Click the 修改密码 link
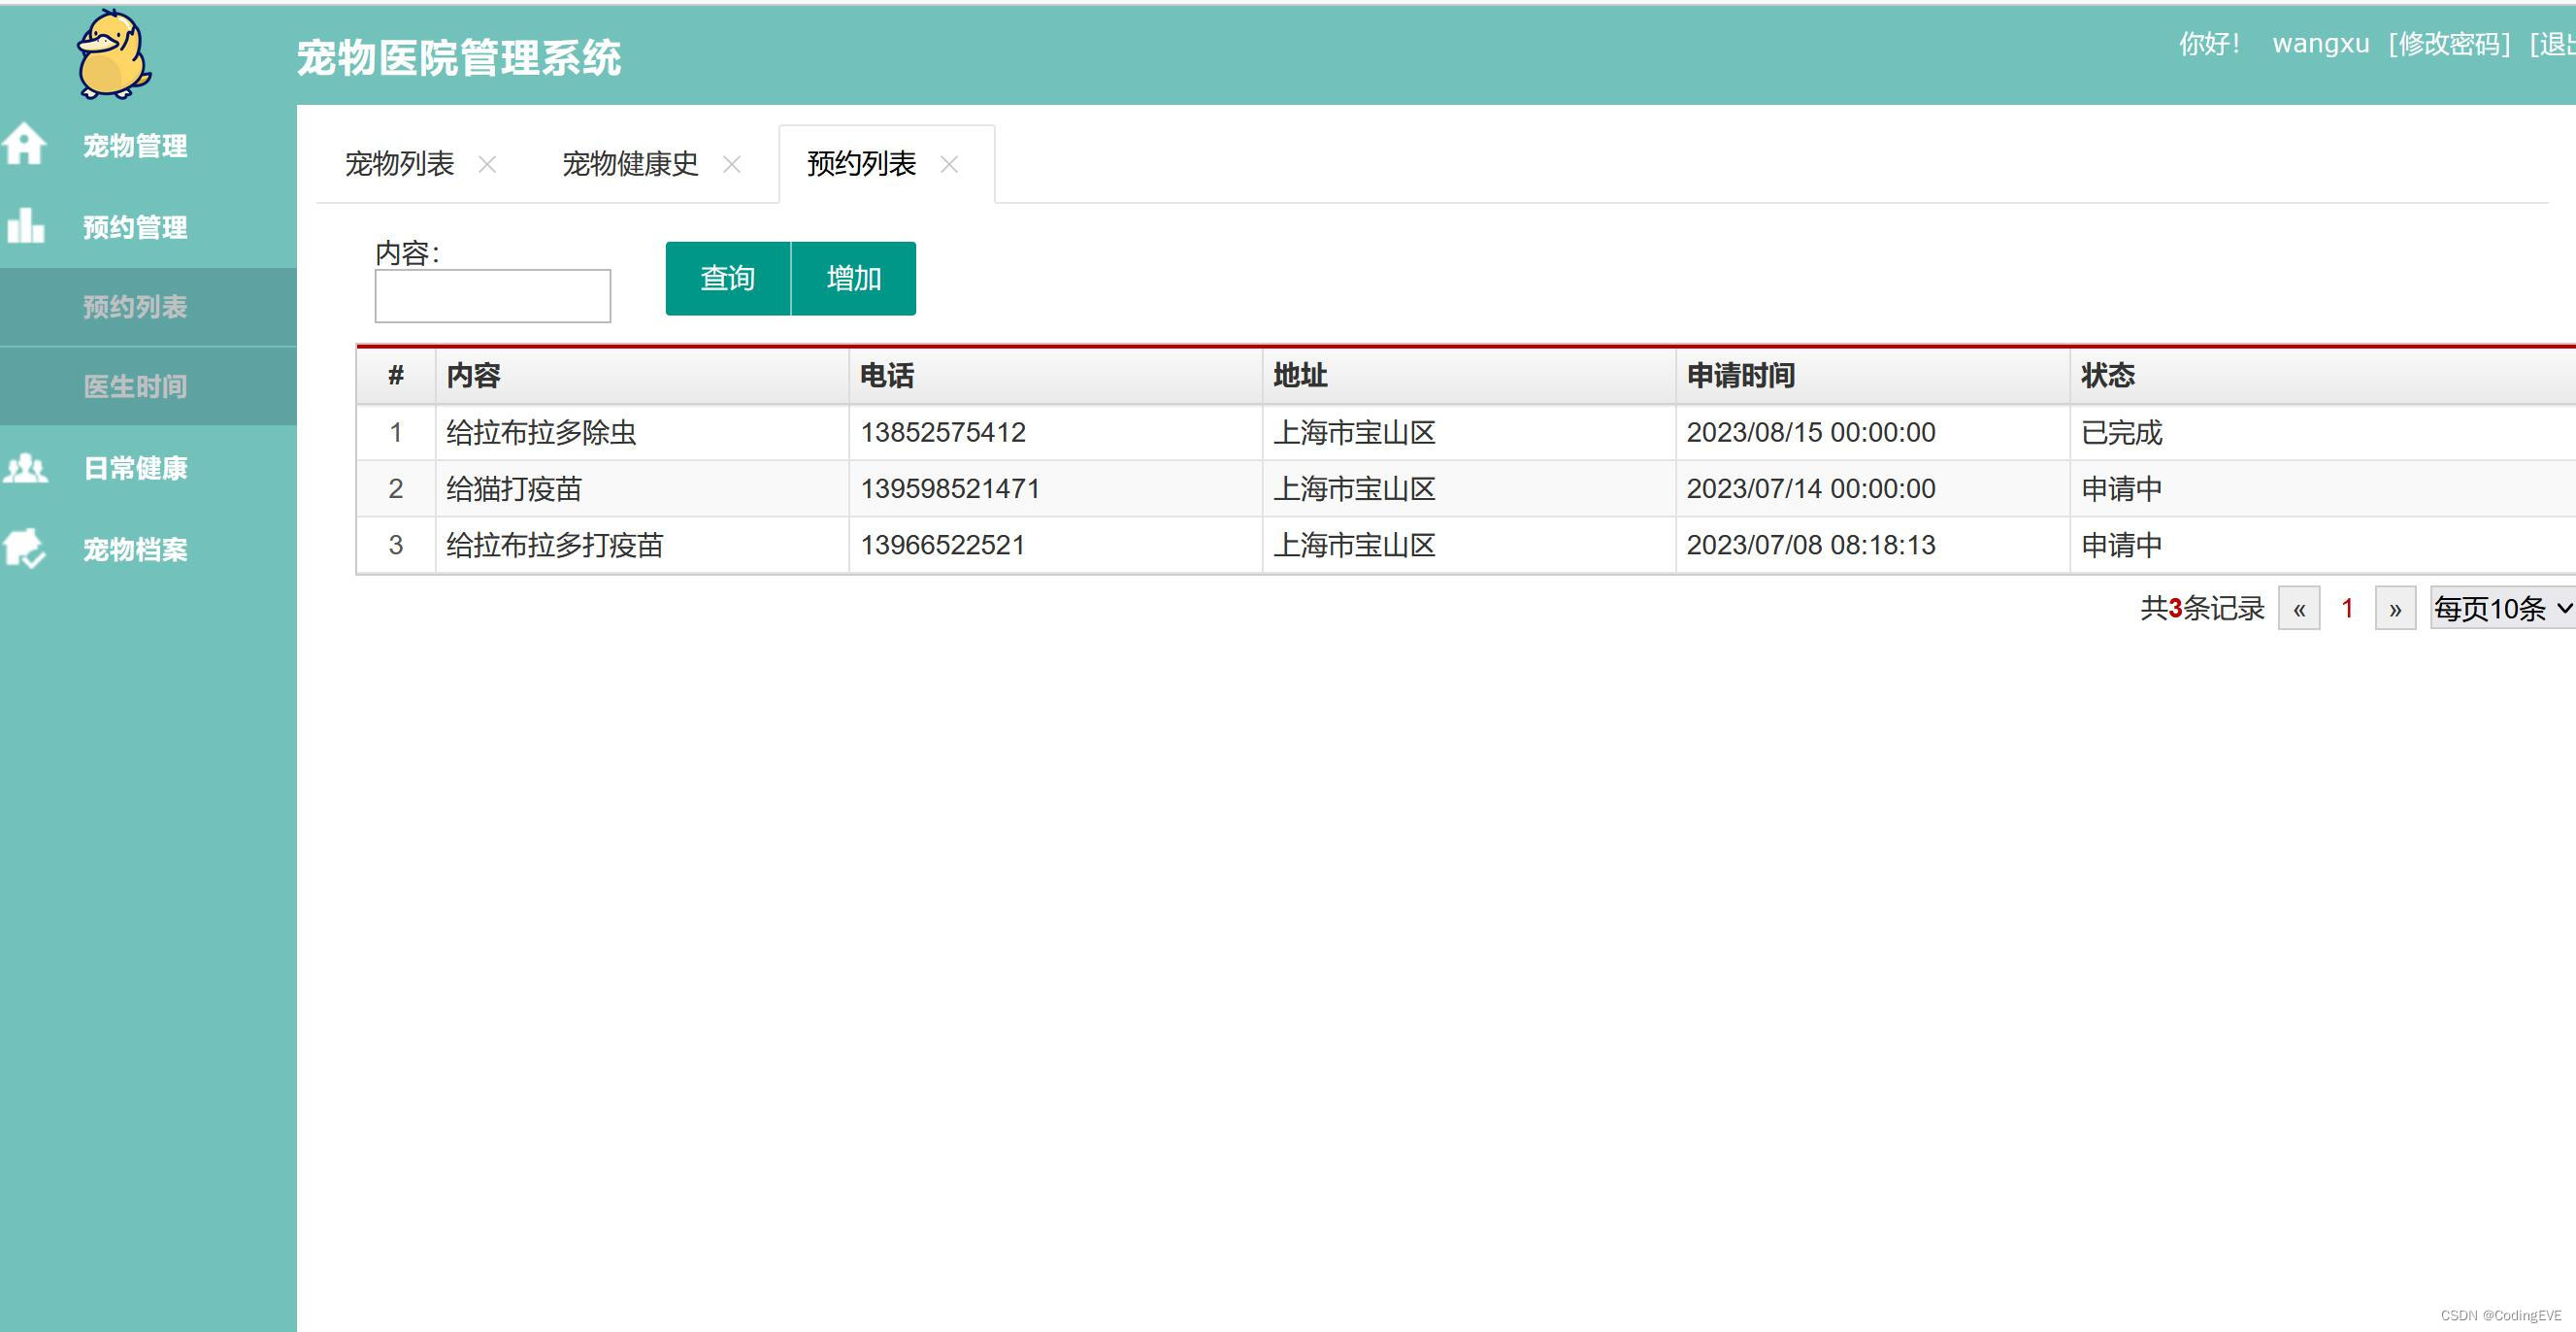The image size is (2576, 1332). pyautogui.click(x=2449, y=44)
